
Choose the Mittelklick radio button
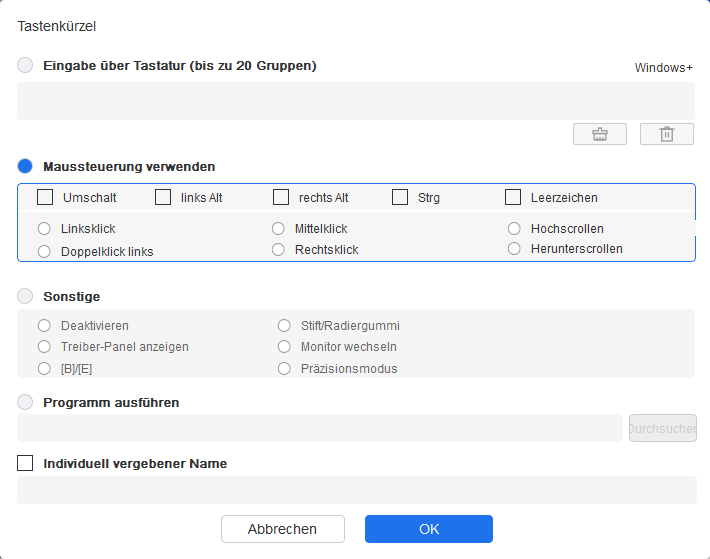click(278, 229)
